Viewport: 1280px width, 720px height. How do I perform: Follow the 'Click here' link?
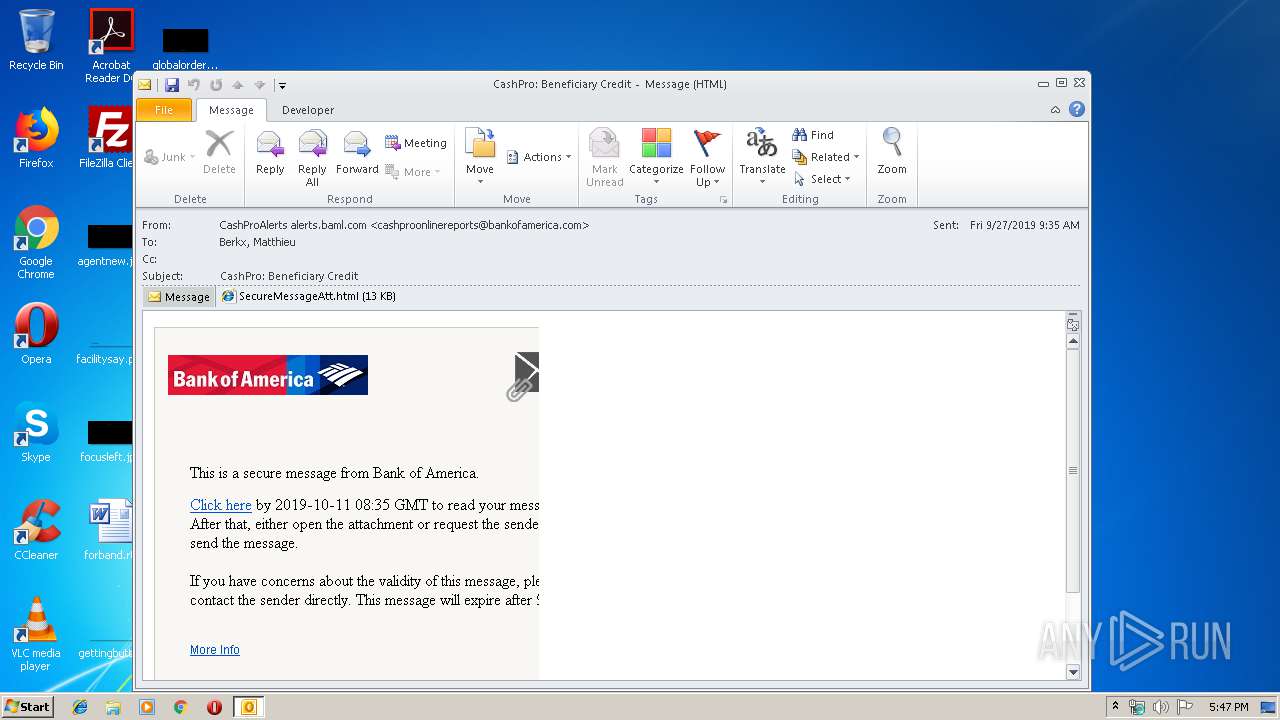click(221, 505)
